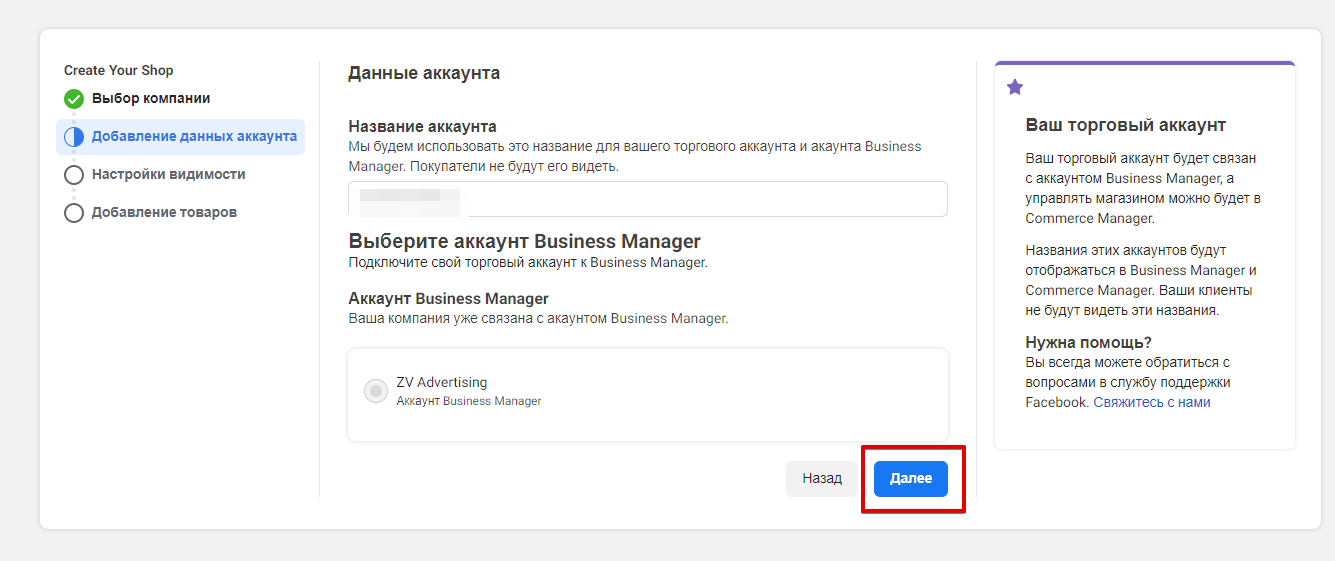
Task: Click the green checkmark beside Выбор компании
Action: [73, 99]
